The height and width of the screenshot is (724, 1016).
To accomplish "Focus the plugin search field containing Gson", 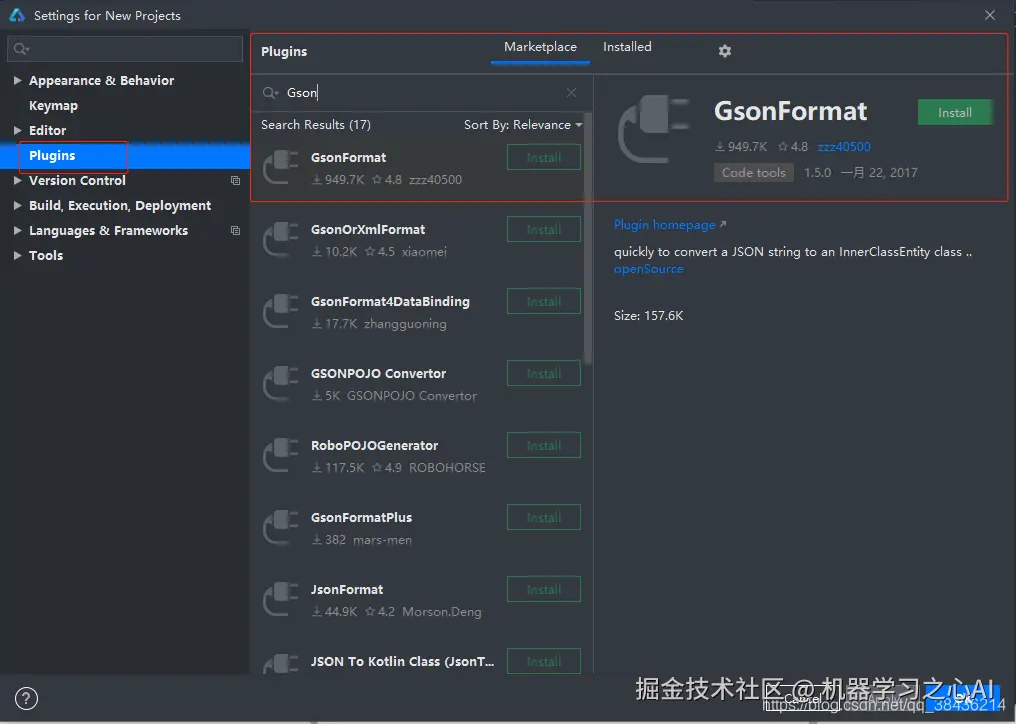I will 421,93.
